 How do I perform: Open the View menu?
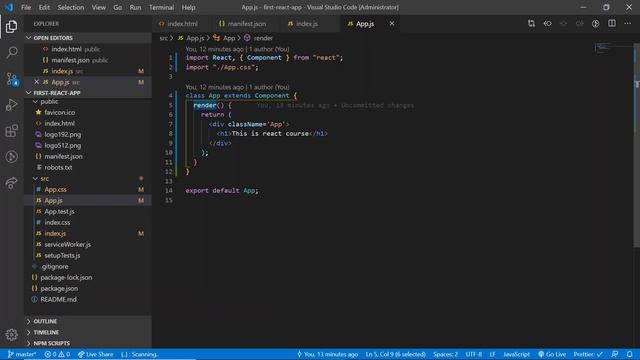pos(98,7)
